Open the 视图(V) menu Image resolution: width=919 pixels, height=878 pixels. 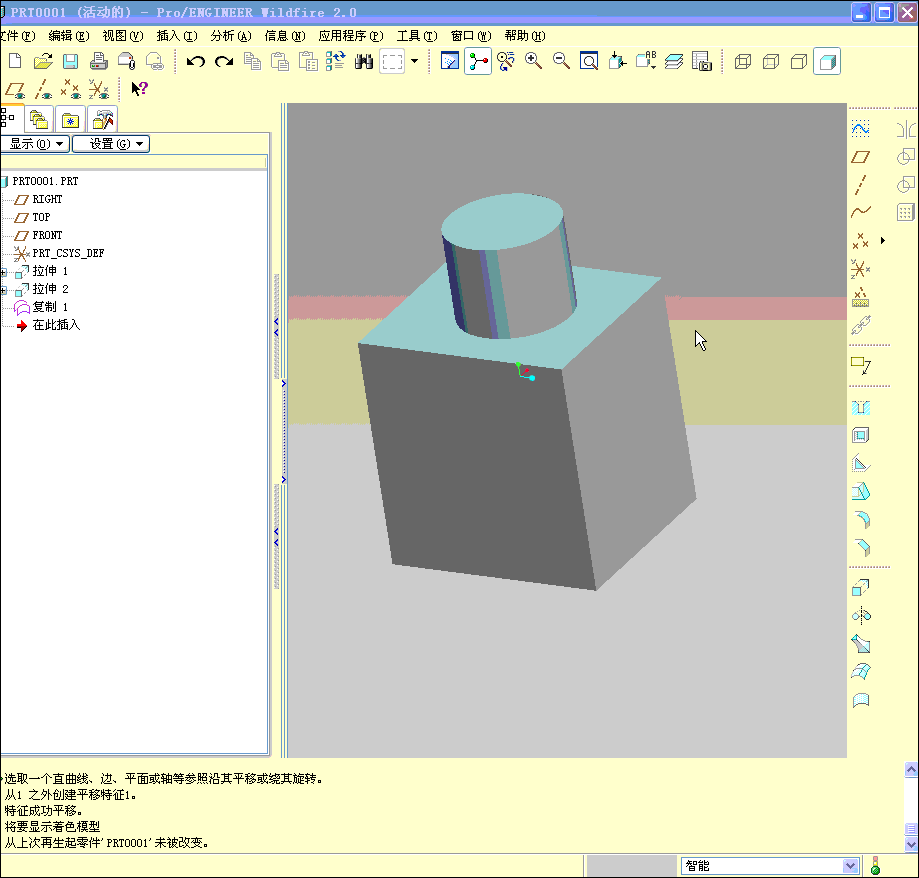pos(122,36)
